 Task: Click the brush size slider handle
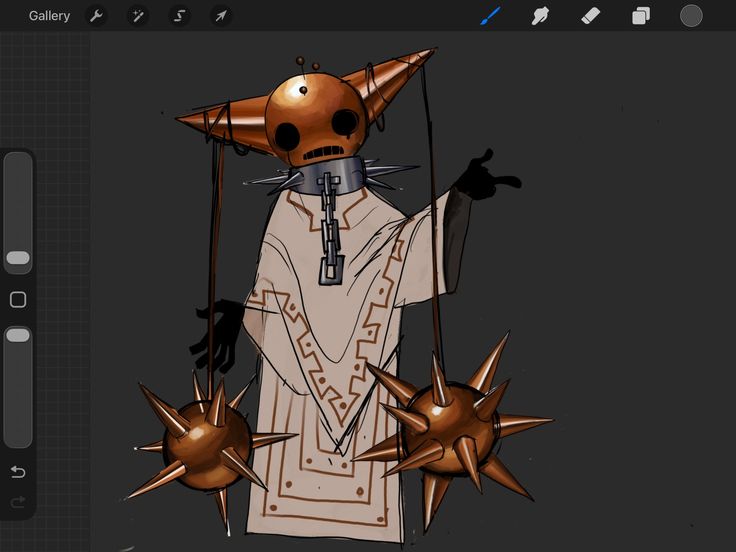tap(18, 258)
